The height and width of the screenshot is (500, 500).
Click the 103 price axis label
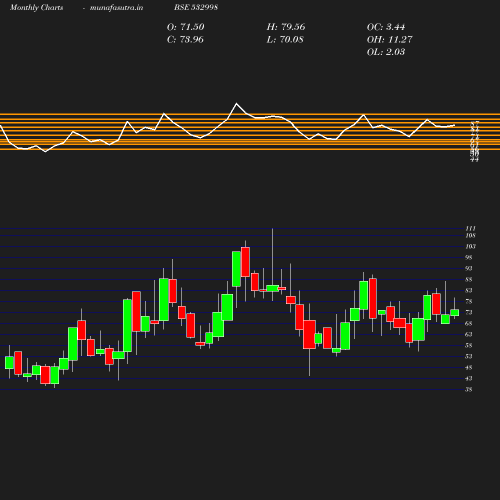470,247
